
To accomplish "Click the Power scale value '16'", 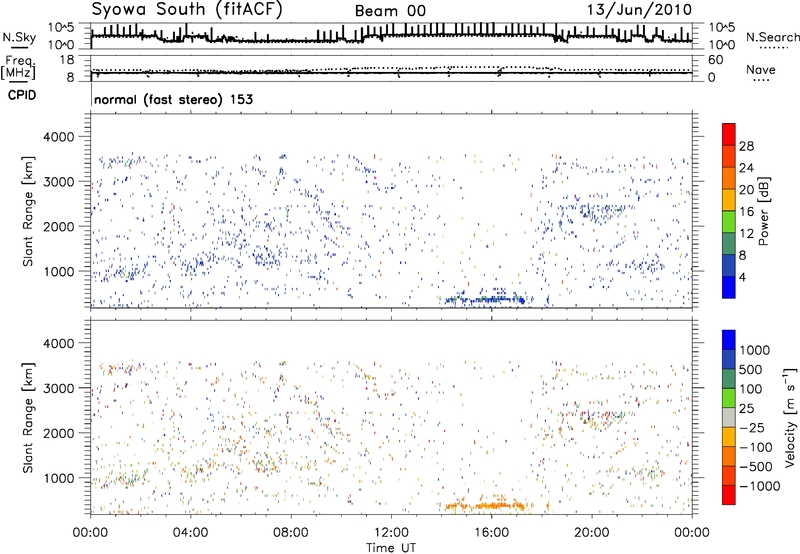I will pos(746,212).
